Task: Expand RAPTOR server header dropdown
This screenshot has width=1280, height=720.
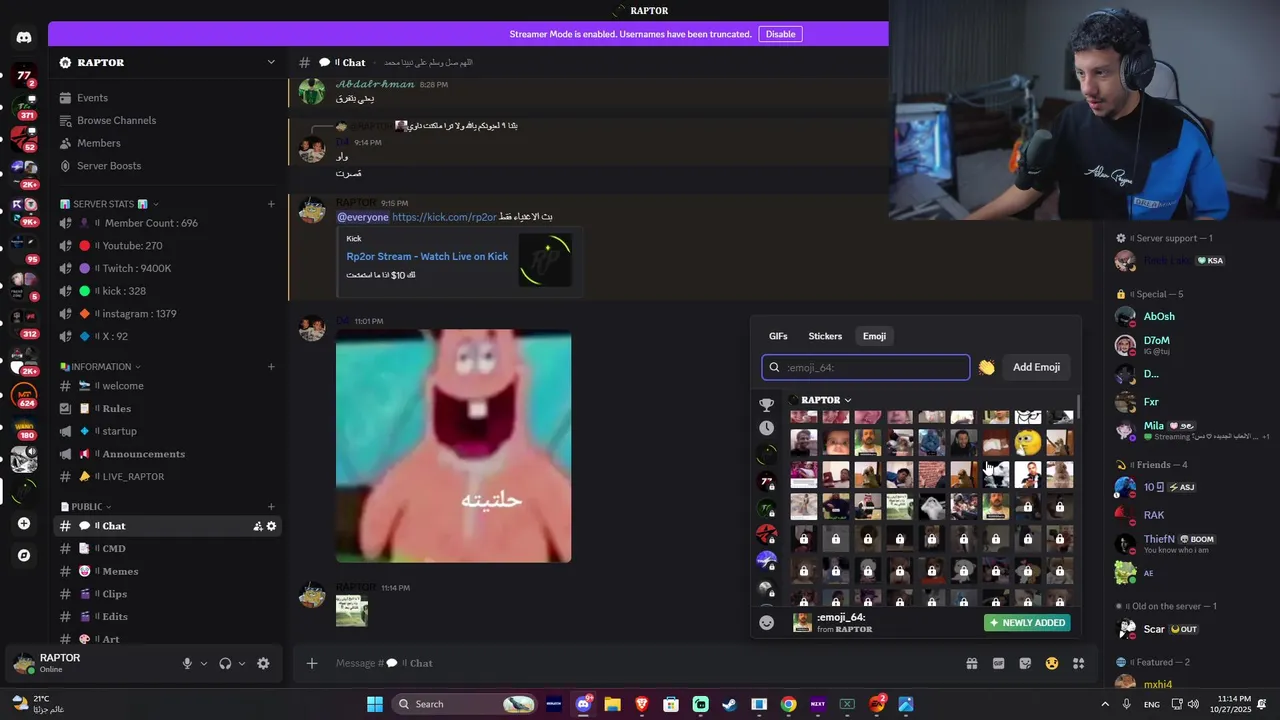Action: pos(271,62)
